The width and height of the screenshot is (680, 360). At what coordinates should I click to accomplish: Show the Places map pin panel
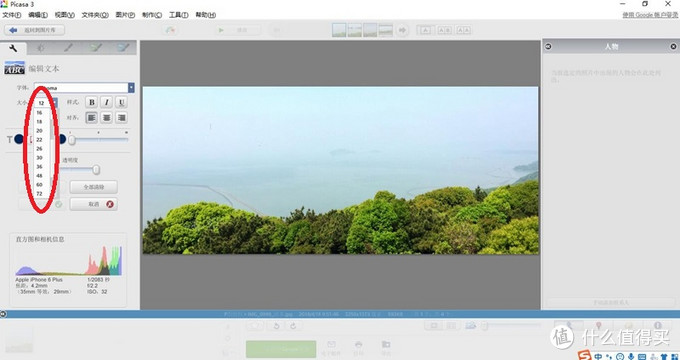598,325
